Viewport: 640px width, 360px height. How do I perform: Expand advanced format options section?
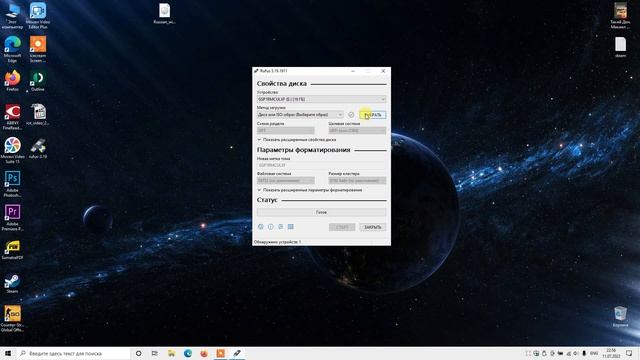[x=310, y=190]
